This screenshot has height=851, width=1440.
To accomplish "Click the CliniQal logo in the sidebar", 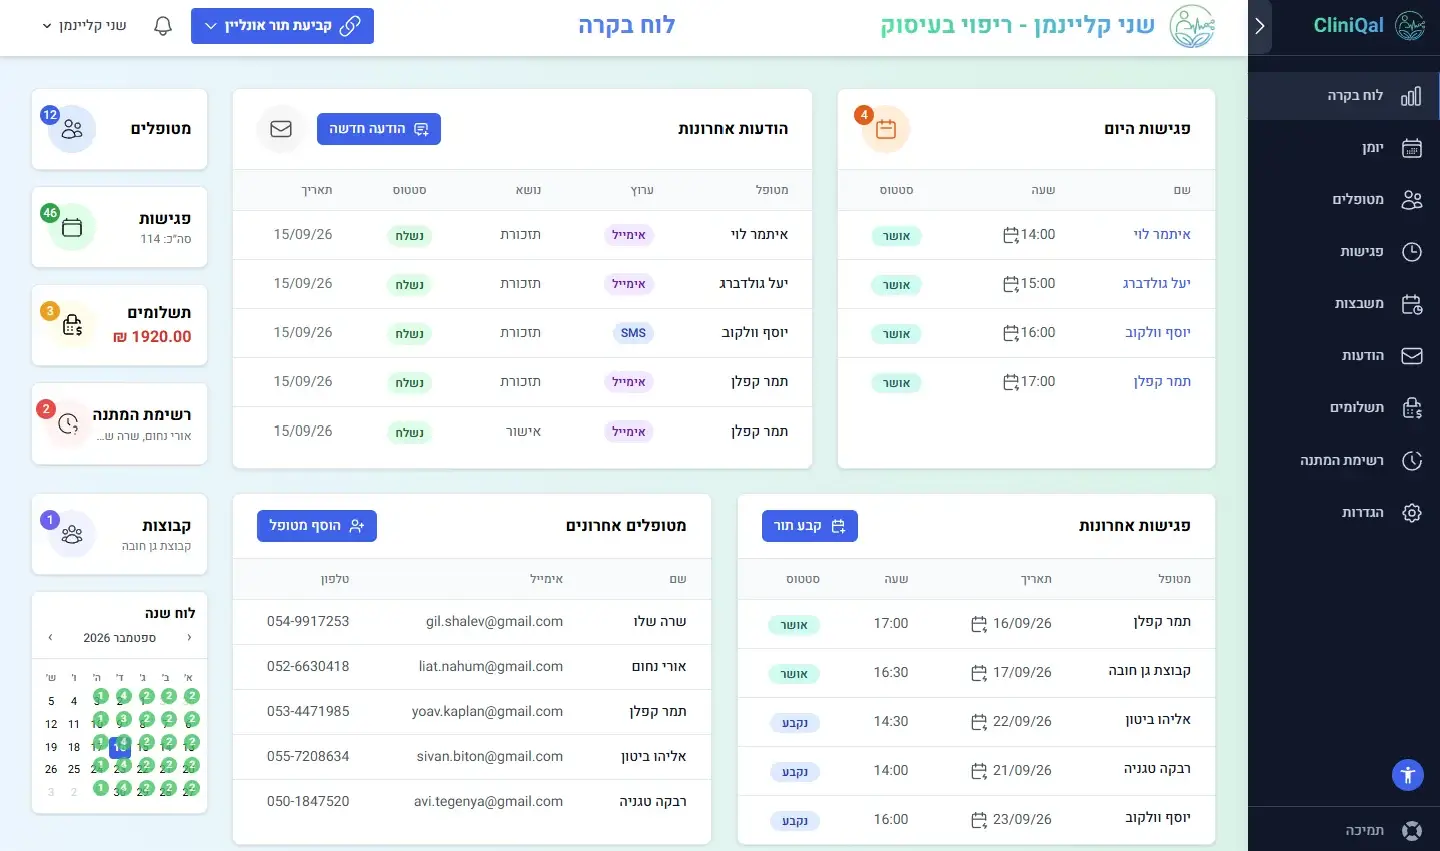I will tap(1369, 26).
